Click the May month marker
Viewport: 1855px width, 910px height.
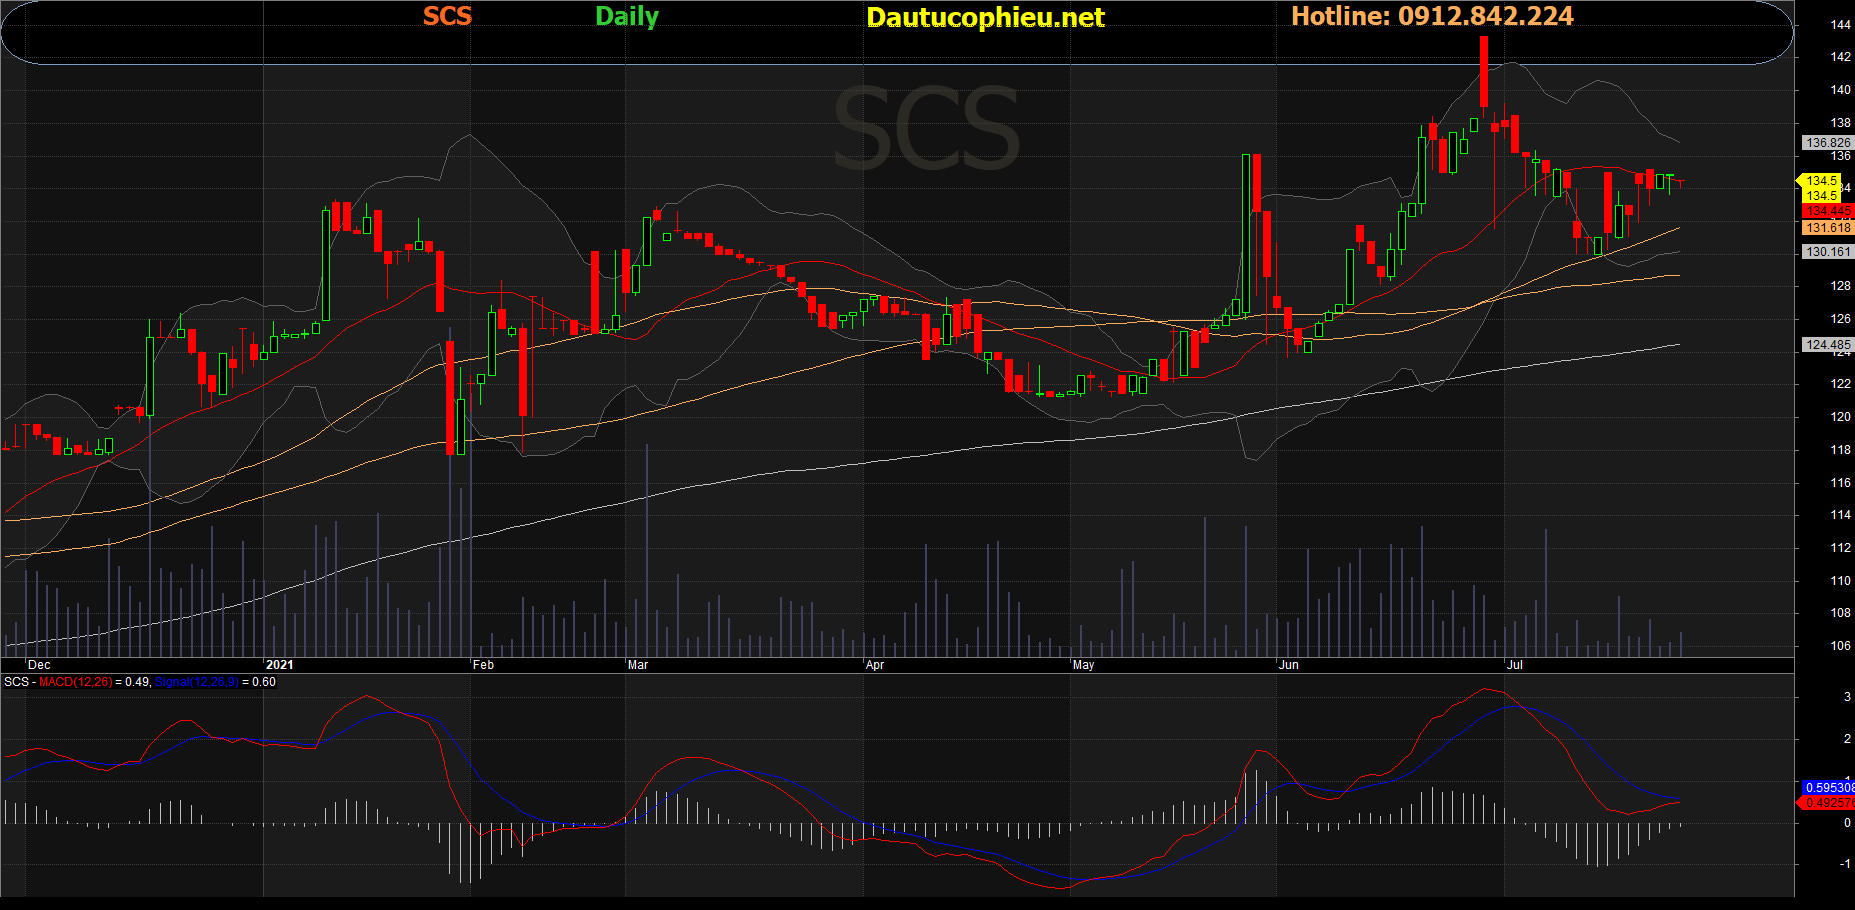click(1083, 665)
